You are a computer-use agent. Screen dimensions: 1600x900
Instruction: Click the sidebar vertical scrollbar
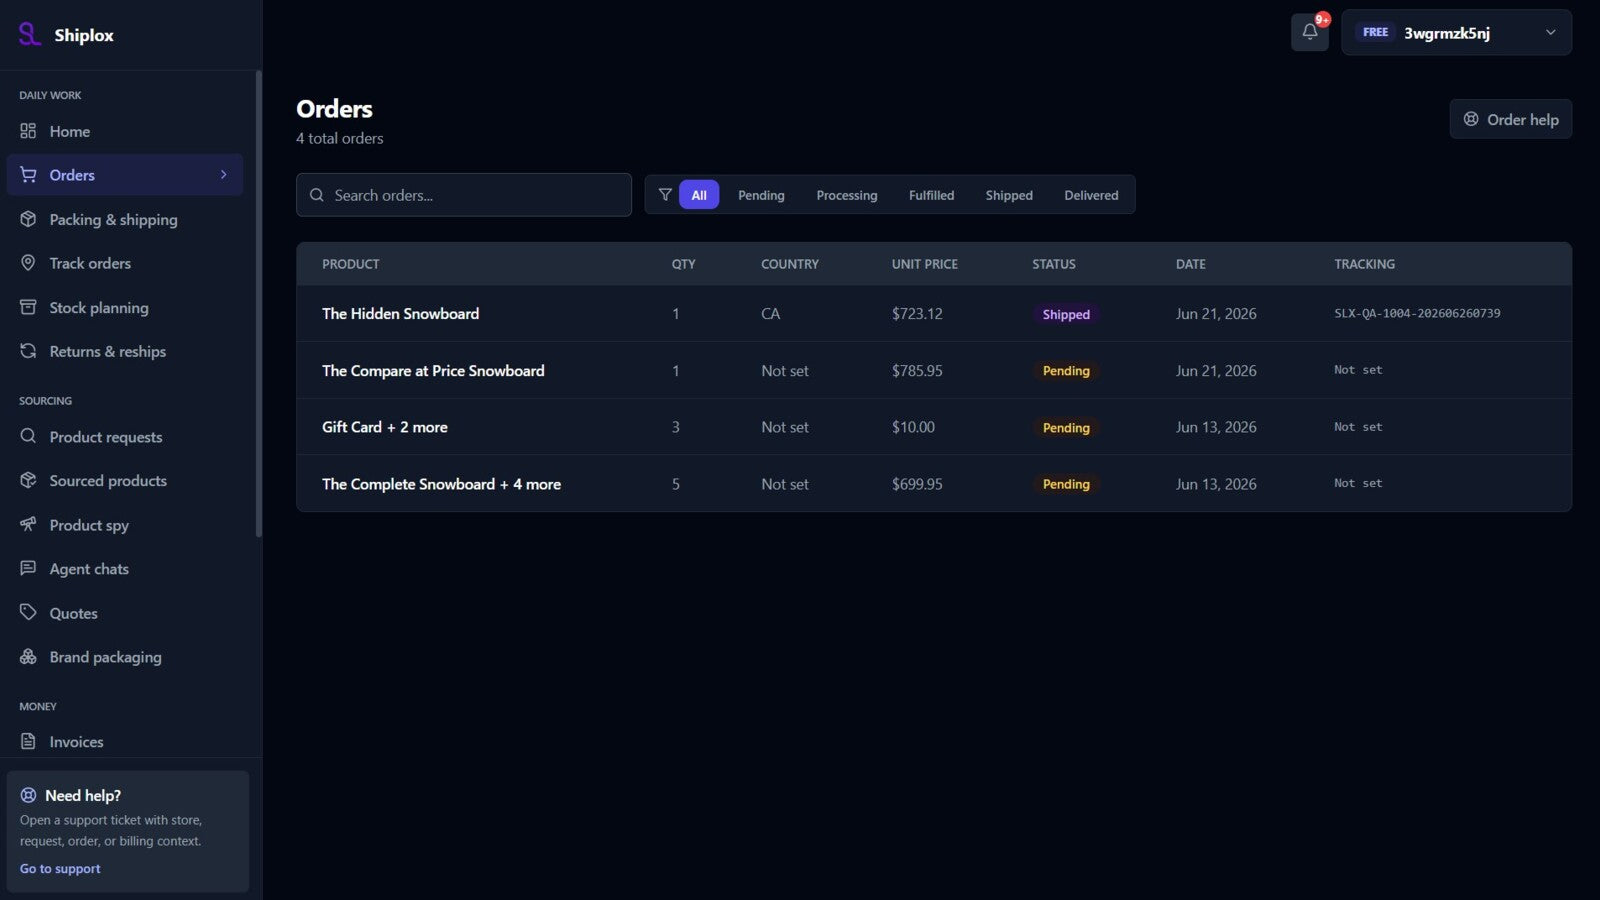(x=259, y=304)
